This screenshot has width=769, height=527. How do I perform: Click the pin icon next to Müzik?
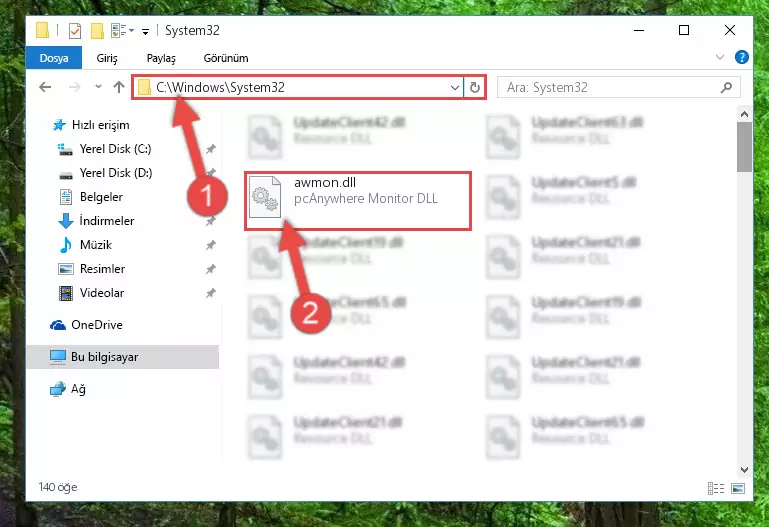click(x=210, y=245)
